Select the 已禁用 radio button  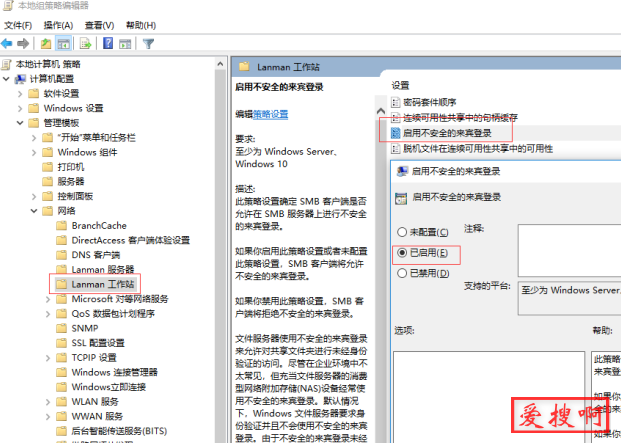click(x=403, y=272)
